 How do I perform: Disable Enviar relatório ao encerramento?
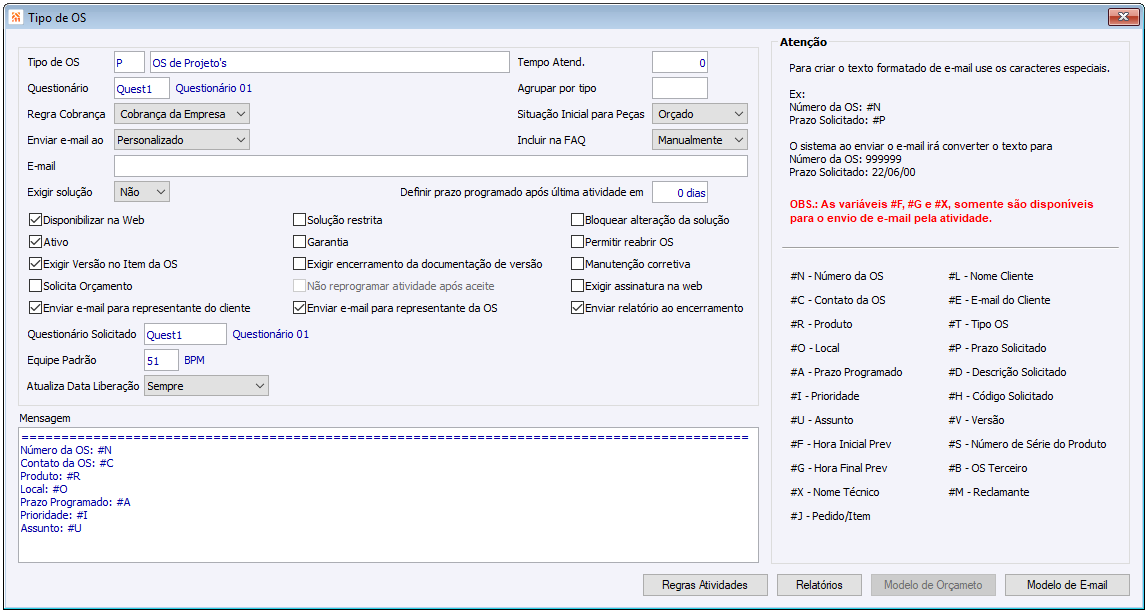point(577,308)
